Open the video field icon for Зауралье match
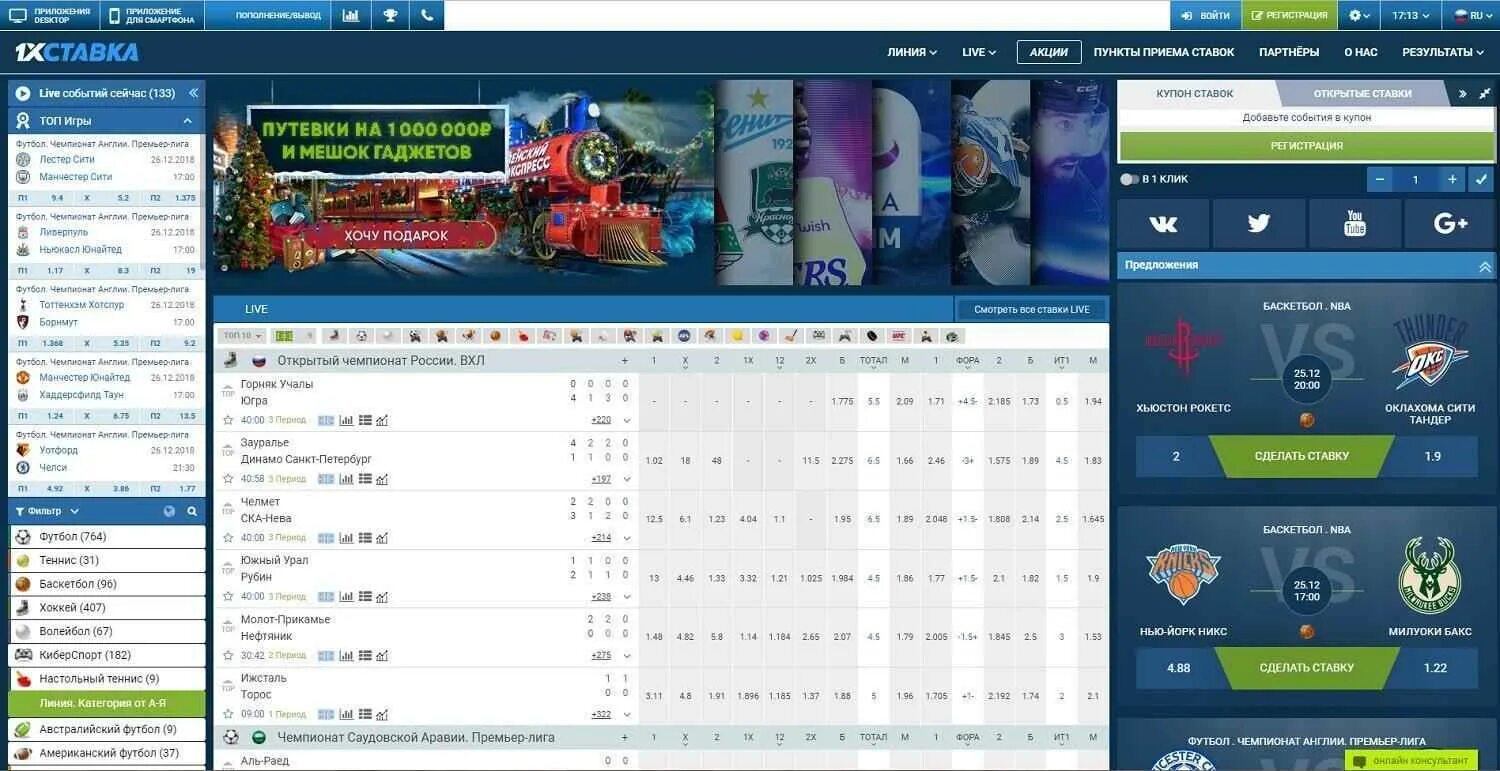1500x771 pixels. click(x=326, y=479)
